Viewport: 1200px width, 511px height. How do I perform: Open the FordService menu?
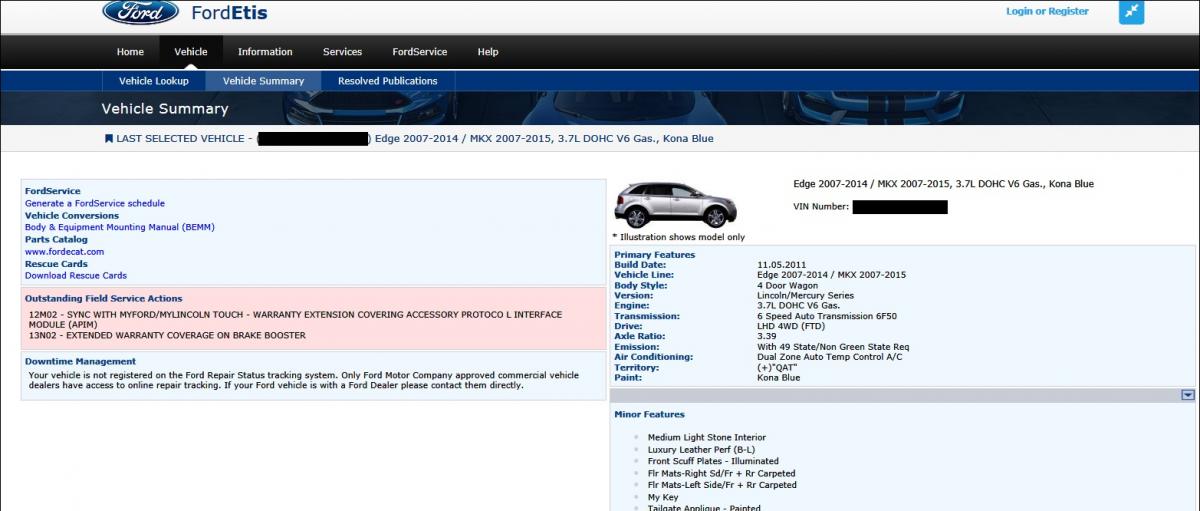[419, 52]
